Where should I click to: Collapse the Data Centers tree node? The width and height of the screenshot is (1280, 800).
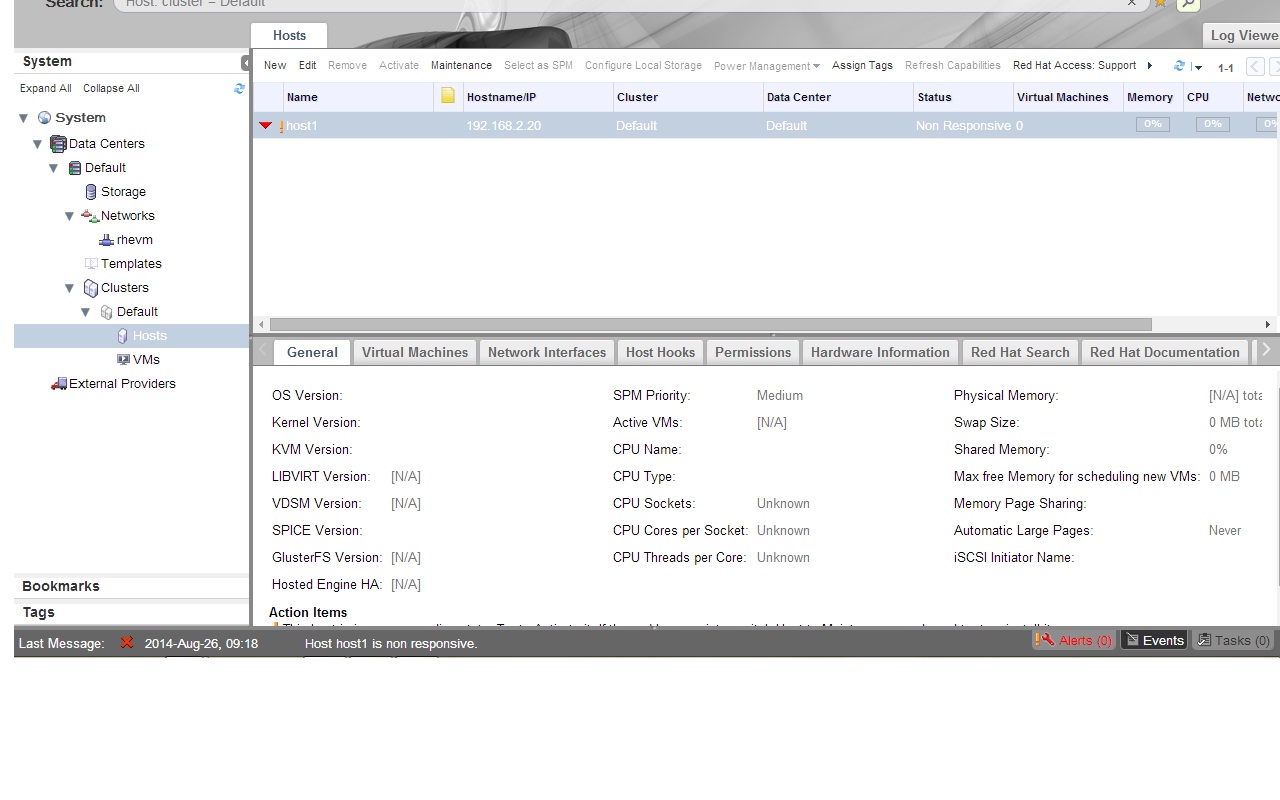[38, 144]
